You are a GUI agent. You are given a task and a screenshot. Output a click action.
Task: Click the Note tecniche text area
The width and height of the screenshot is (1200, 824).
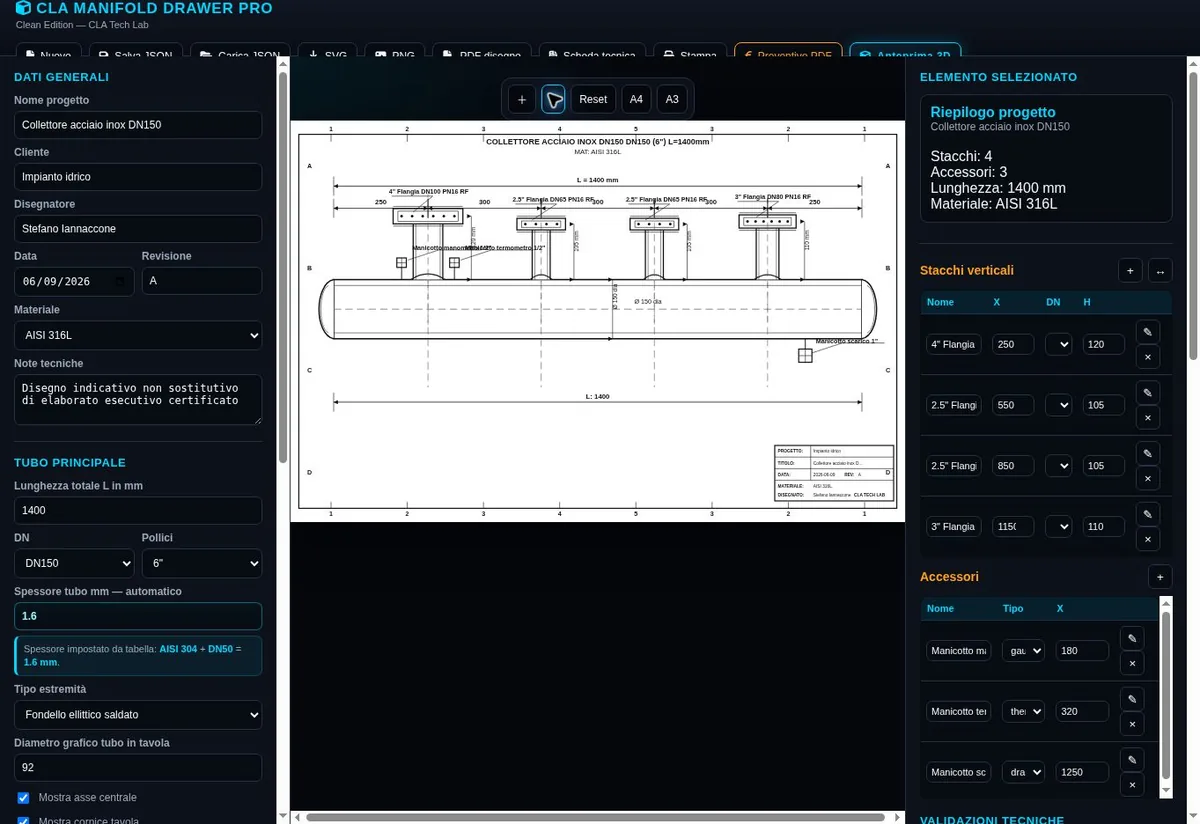138,400
